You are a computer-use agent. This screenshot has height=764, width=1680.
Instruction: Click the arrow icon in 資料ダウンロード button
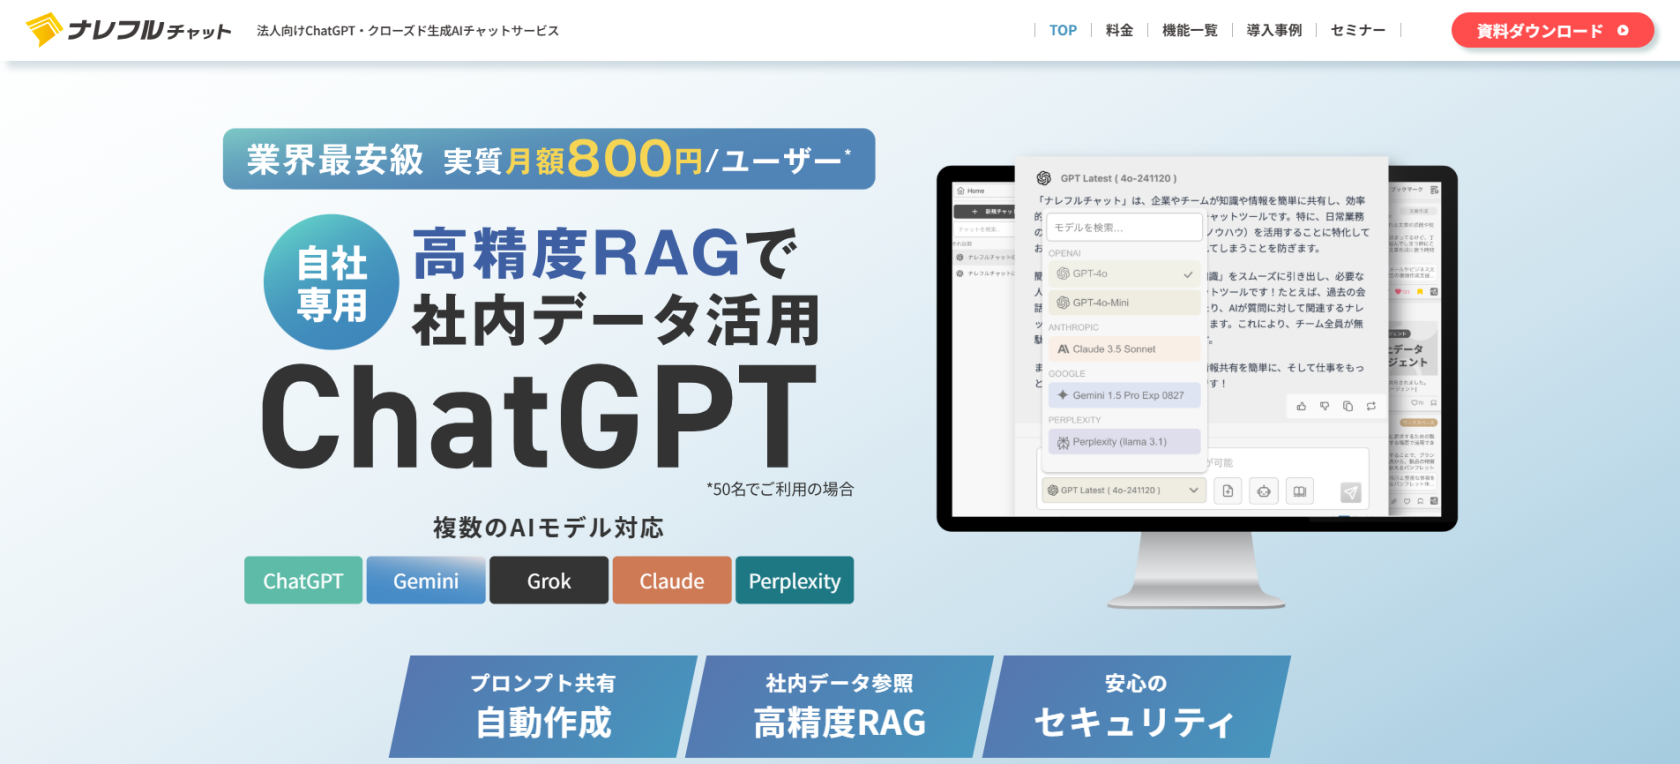click(x=1623, y=31)
